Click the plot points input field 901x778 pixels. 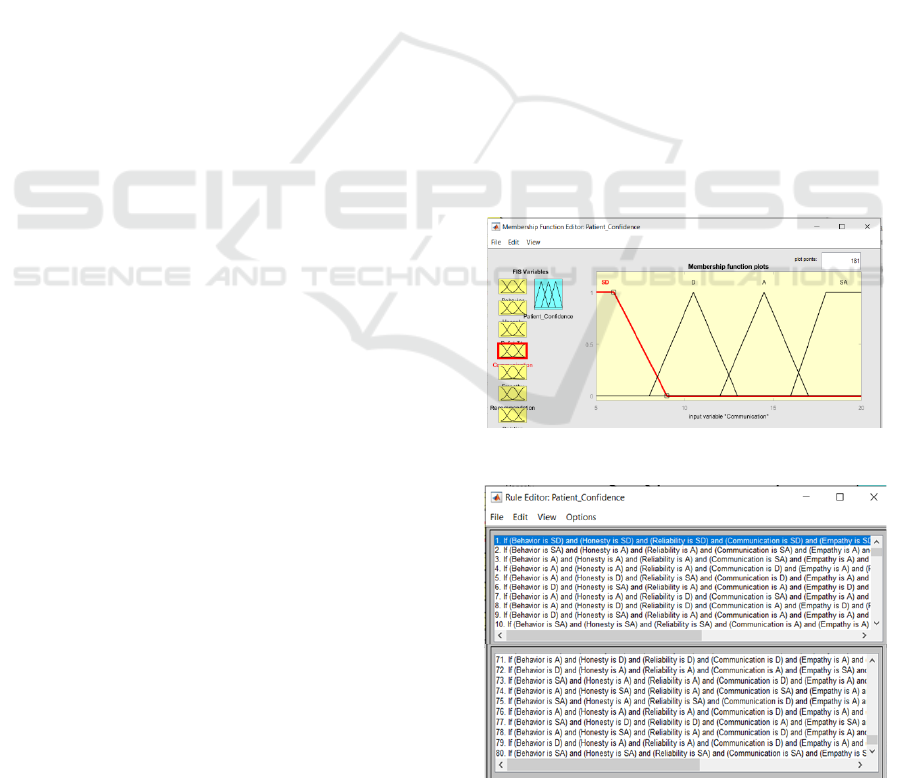click(x=840, y=261)
